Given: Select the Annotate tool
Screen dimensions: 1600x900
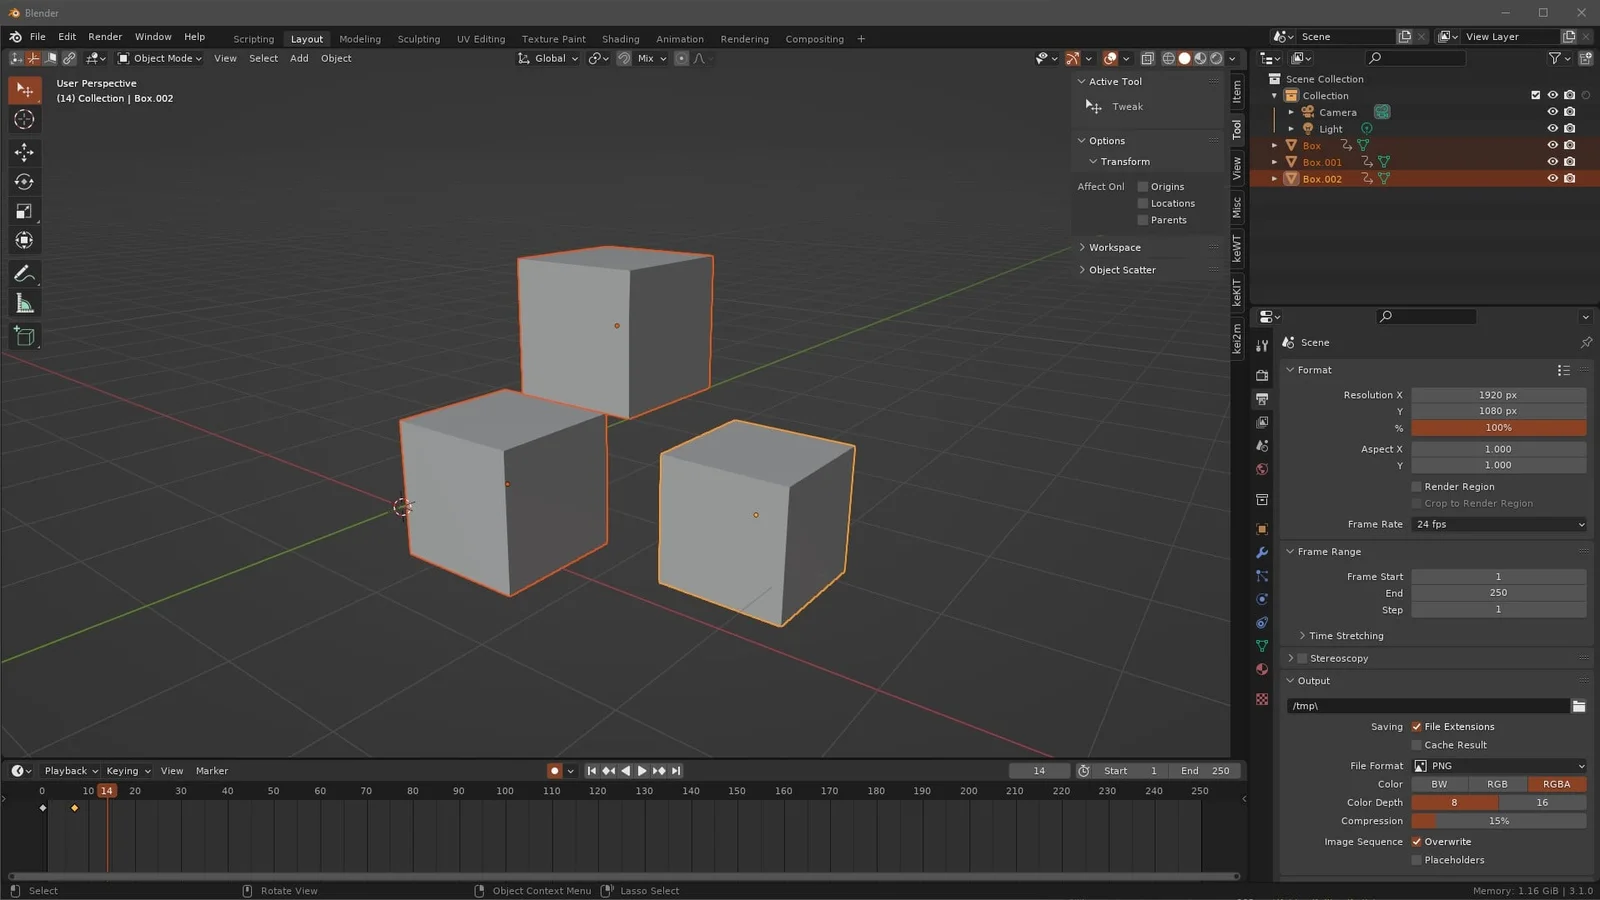Looking at the screenshot, I should click(x=24, y=273).
